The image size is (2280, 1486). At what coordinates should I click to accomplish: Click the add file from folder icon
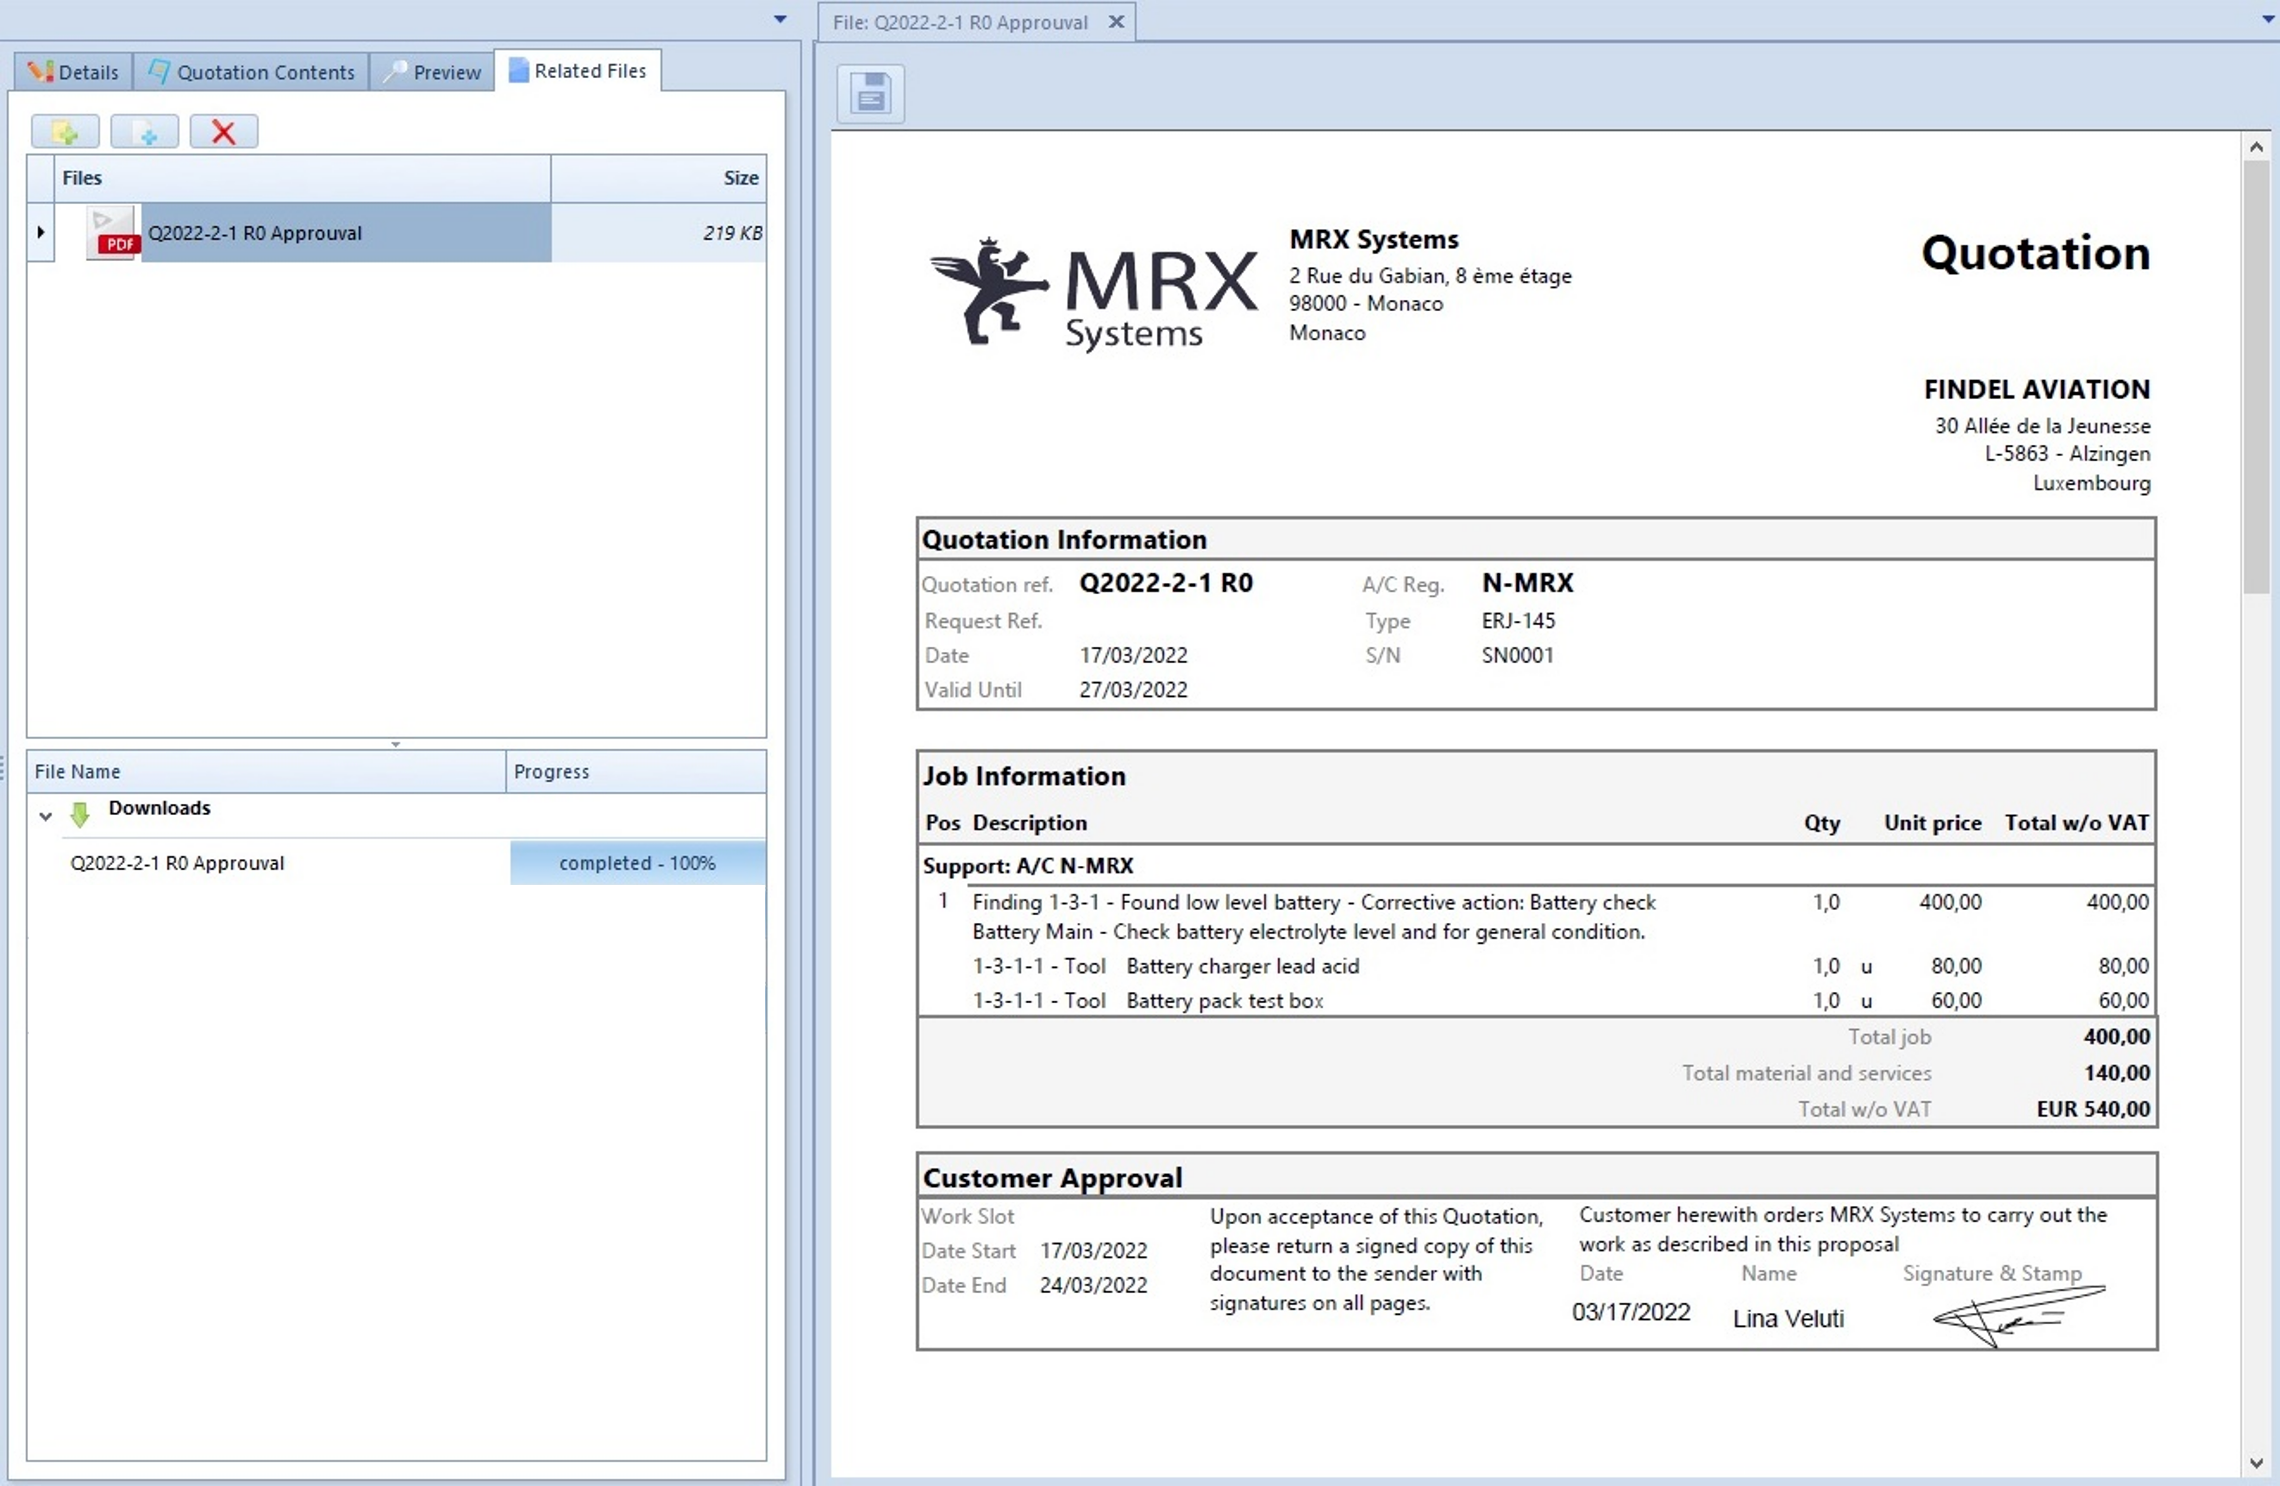65,131
